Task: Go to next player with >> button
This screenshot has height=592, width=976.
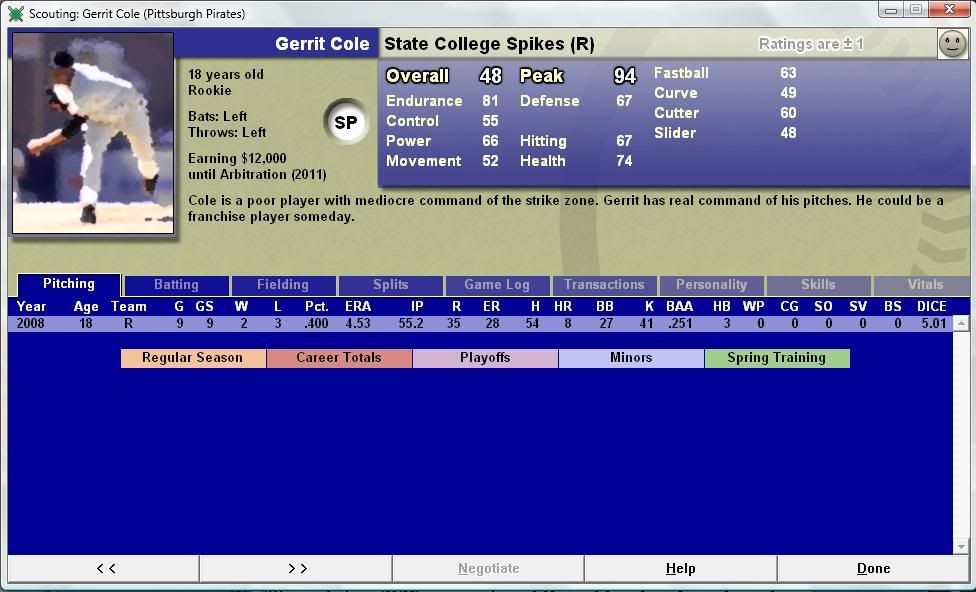Action: pos(297,568)
